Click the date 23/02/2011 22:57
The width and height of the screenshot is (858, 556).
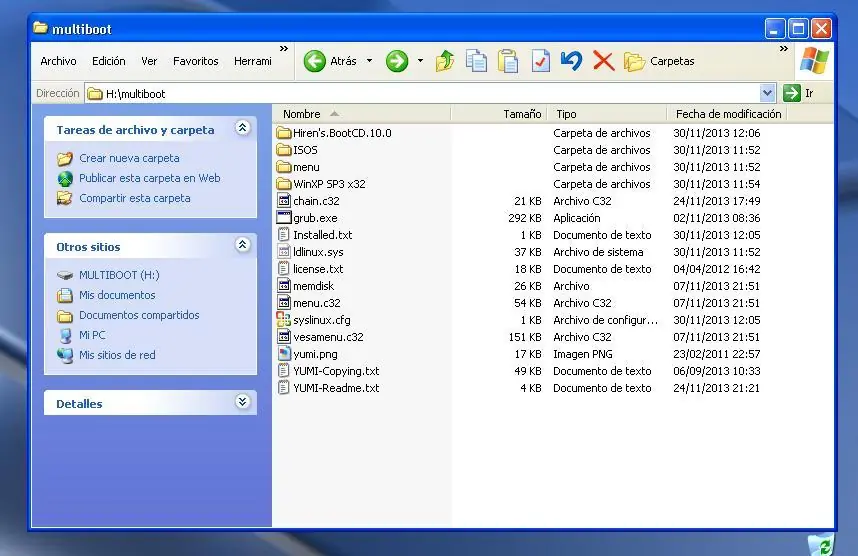tap(716, 354)
